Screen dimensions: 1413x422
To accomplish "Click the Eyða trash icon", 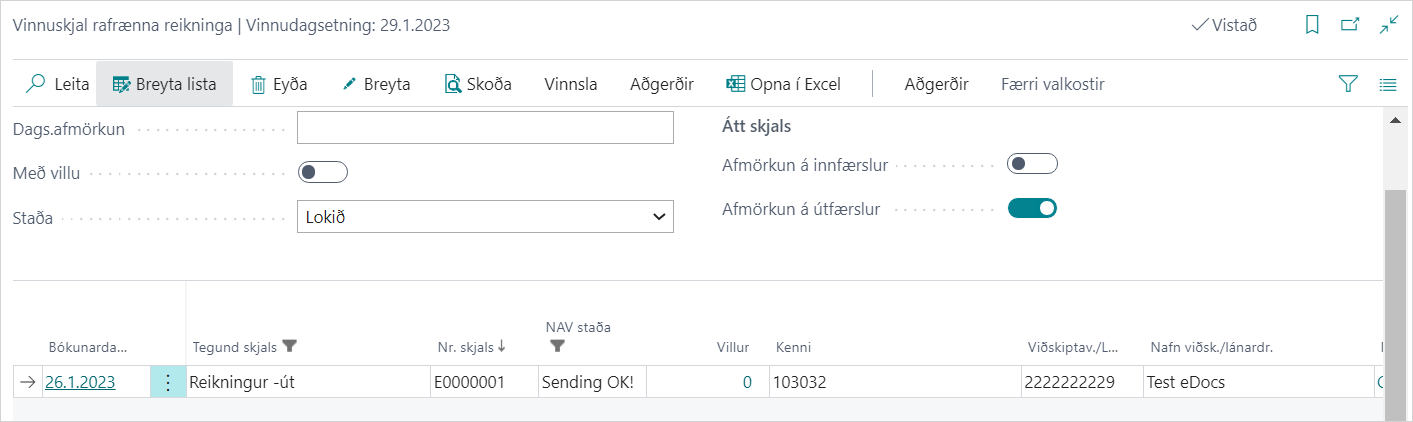I will (258, 84).
